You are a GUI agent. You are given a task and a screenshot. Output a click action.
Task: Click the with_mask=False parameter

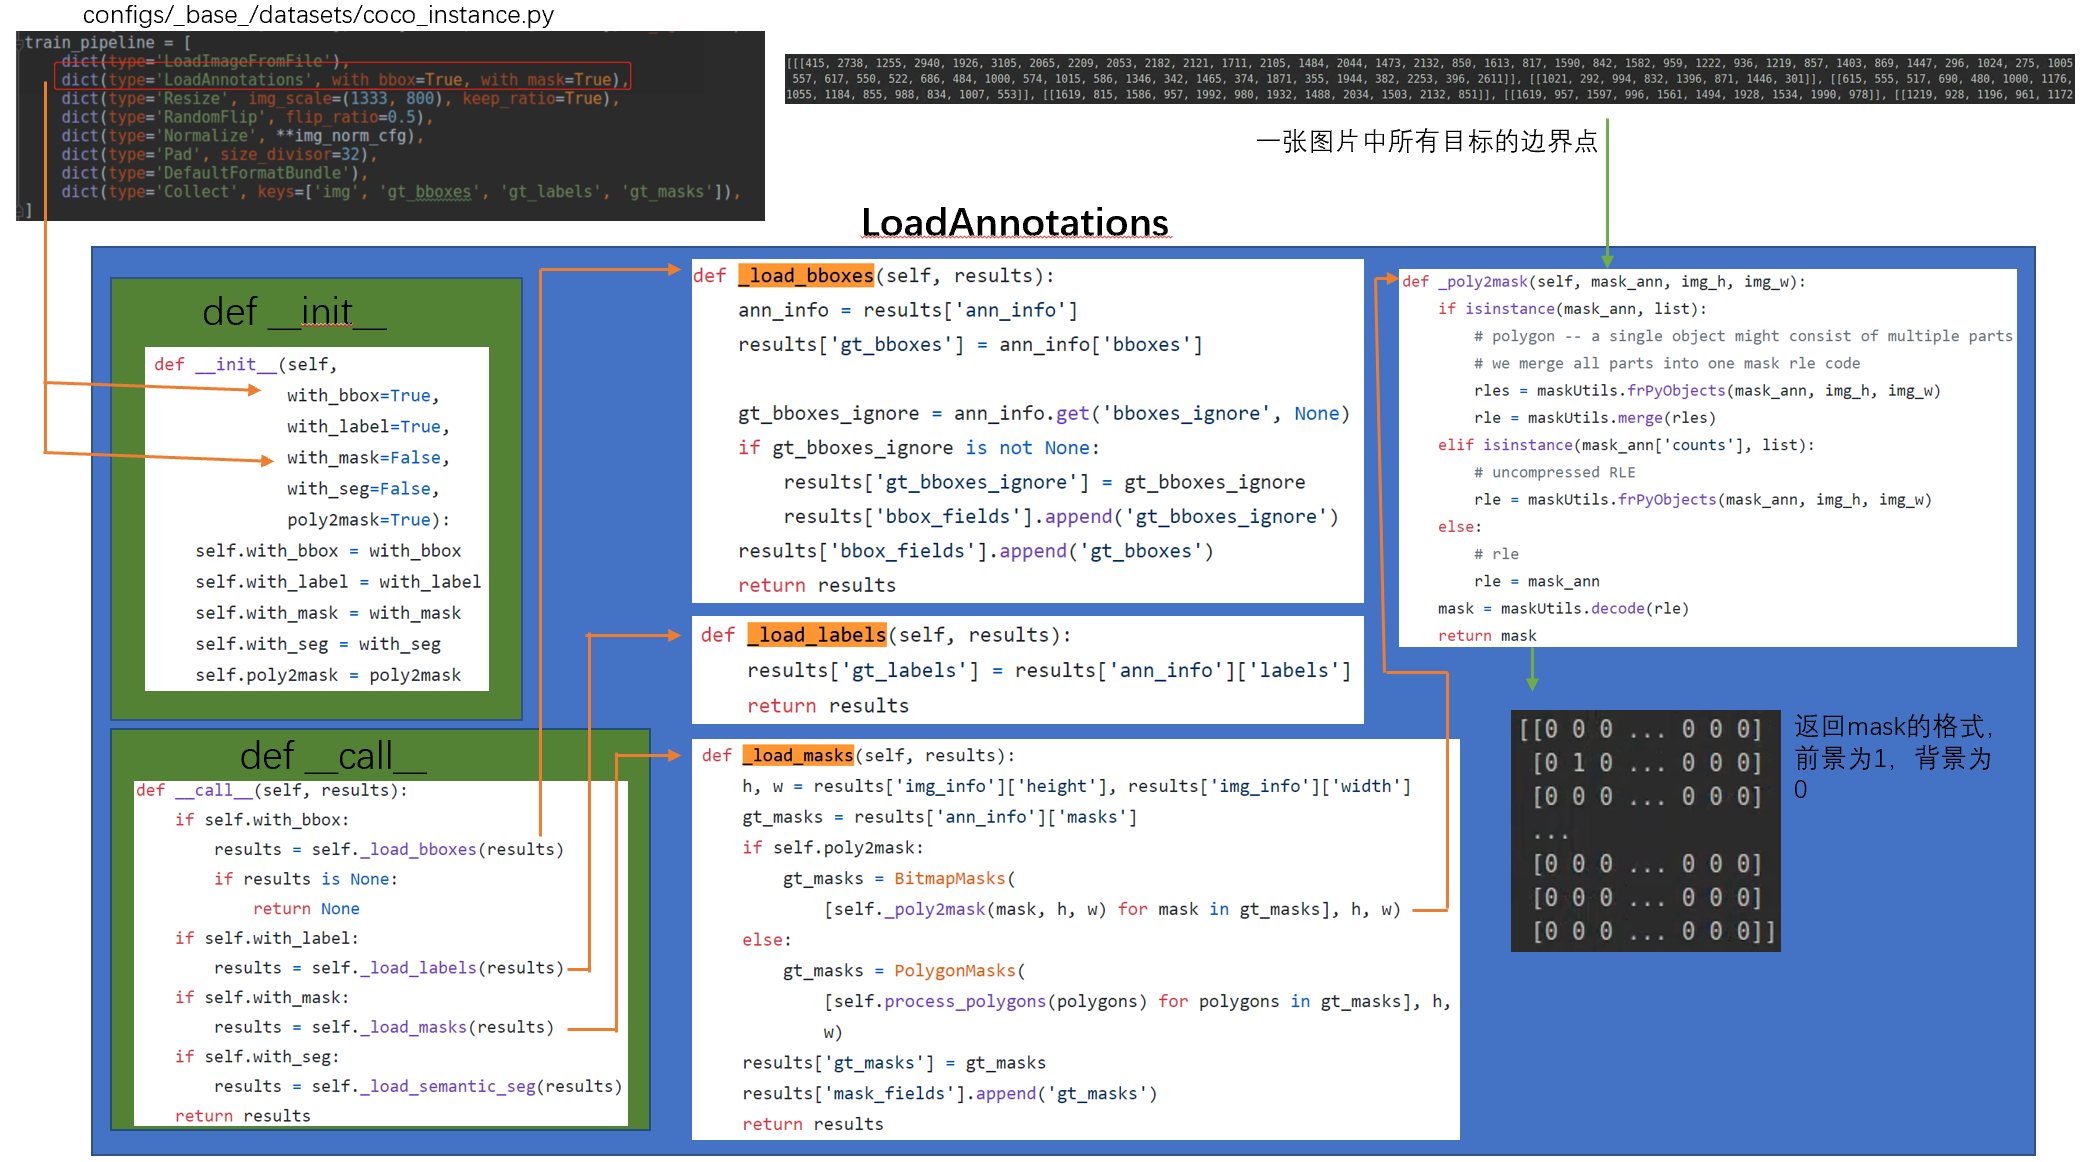coord(367,458)
